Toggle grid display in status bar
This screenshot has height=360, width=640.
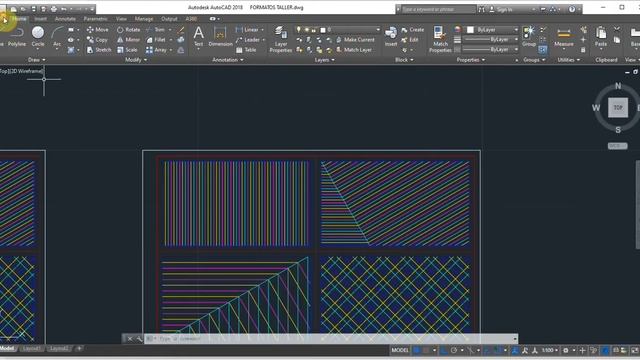[x=417, y=350]
